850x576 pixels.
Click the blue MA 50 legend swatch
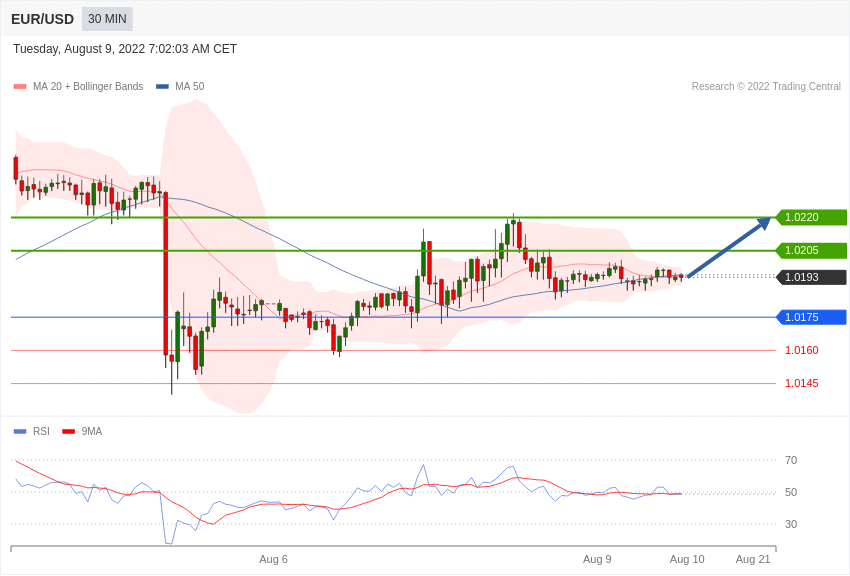(x=162, y=86)
